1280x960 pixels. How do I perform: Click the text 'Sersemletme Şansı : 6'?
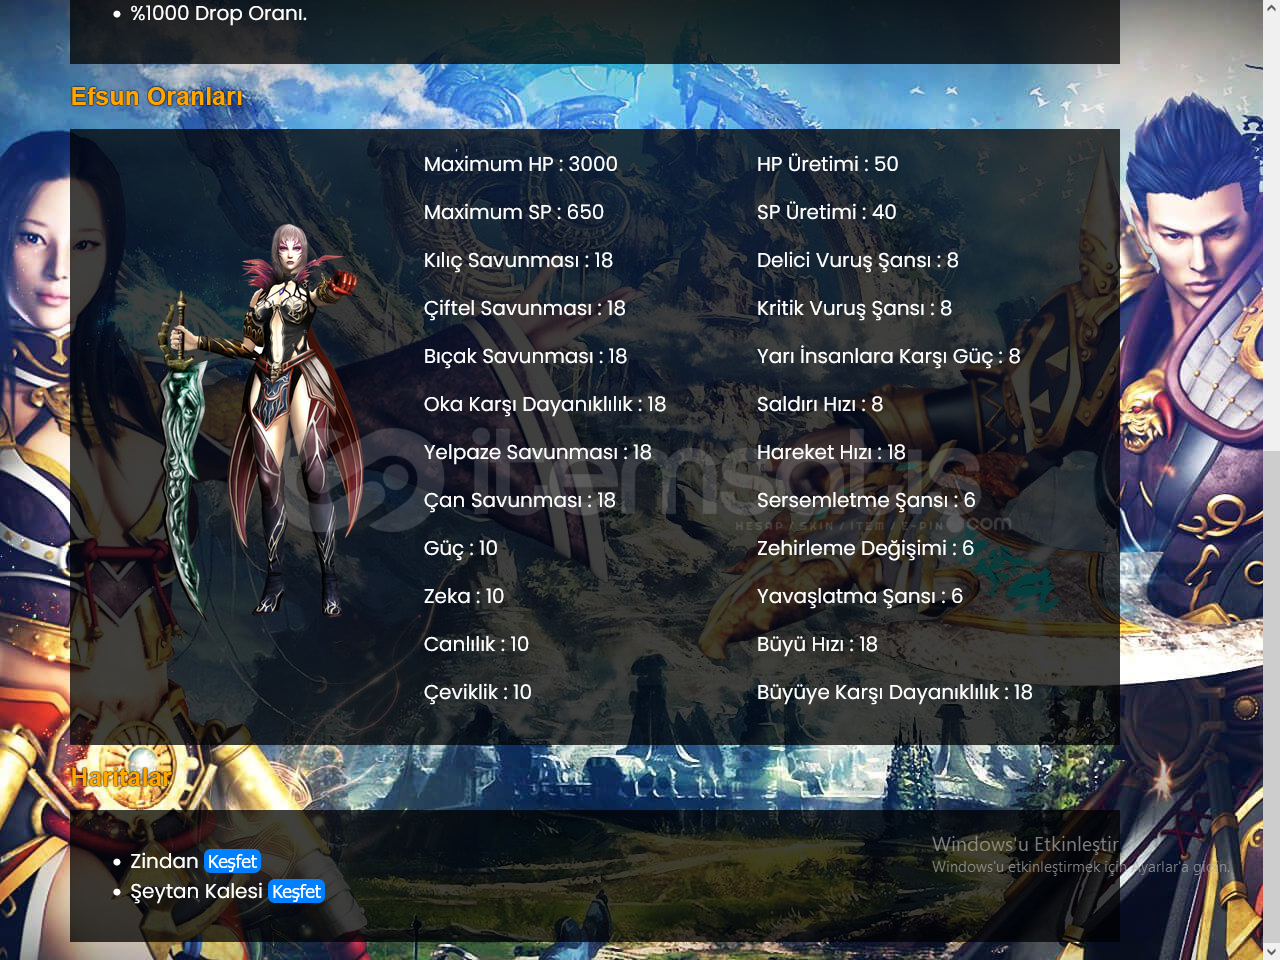click(x=865, y=500)
